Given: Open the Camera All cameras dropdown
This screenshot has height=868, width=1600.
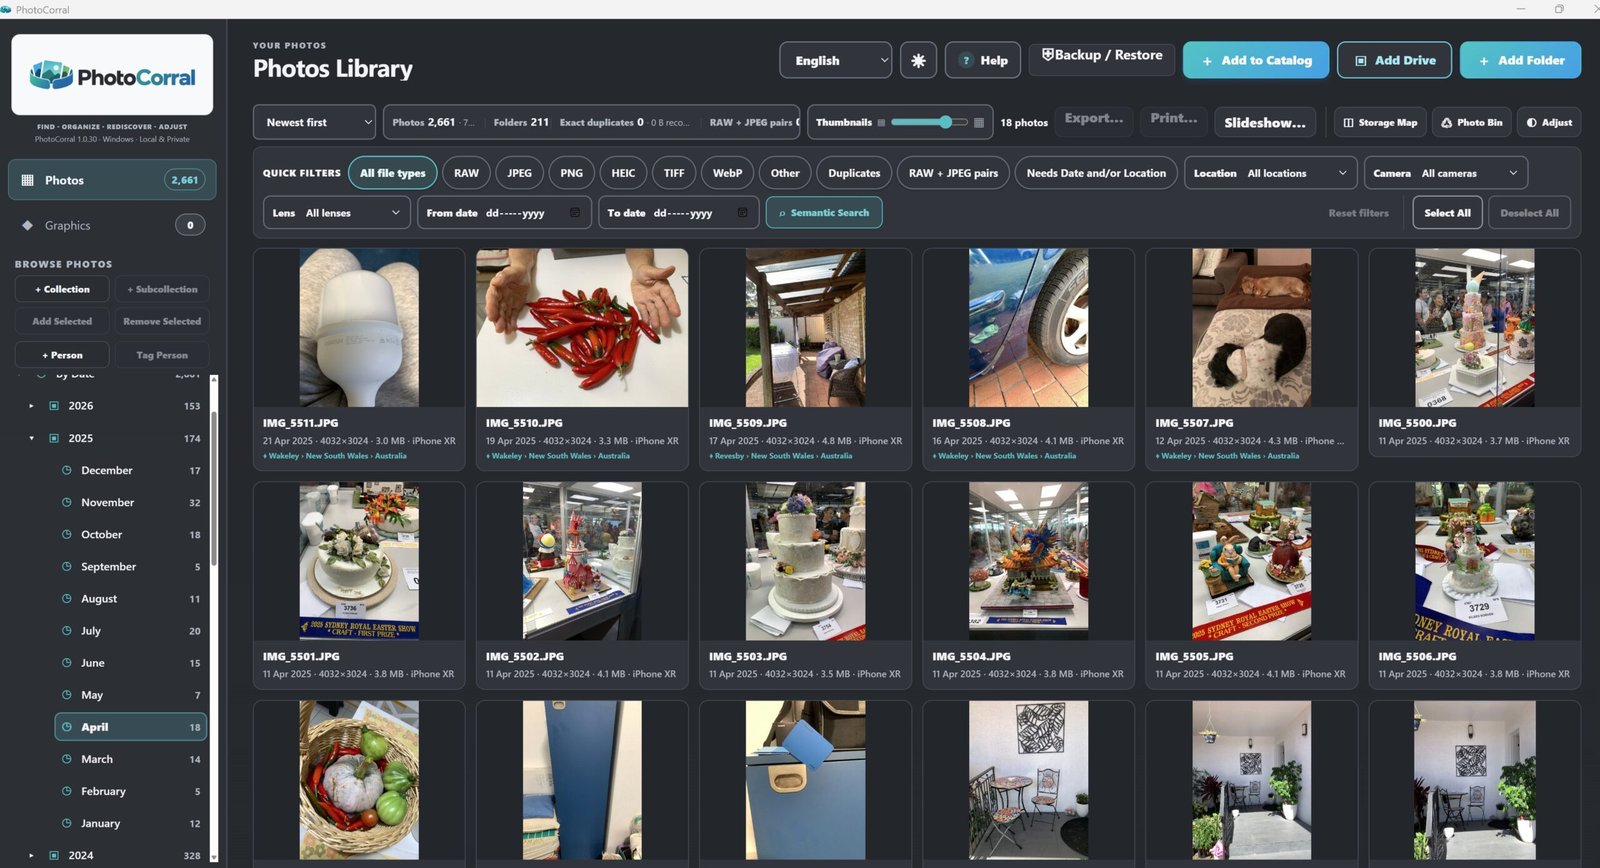Looking at the screenshot, I should [x=1446, y=173].
